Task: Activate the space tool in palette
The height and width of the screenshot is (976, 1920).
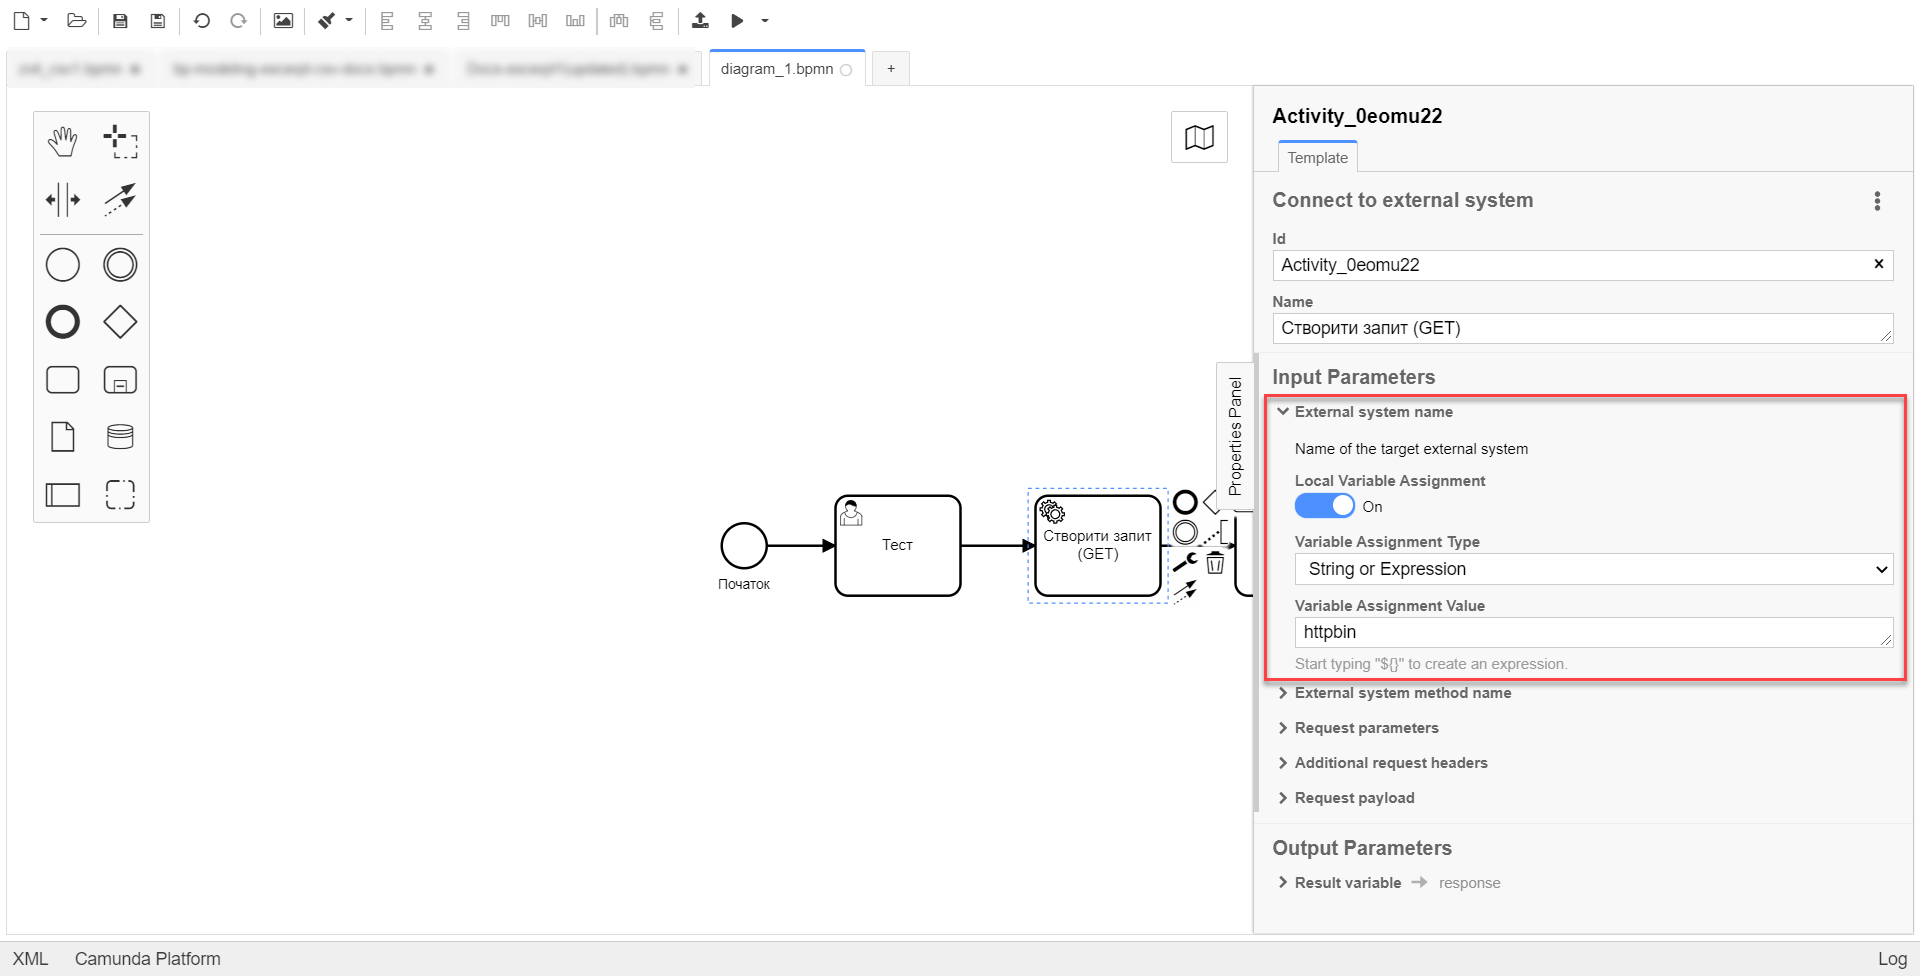Action: coord(63,199)
